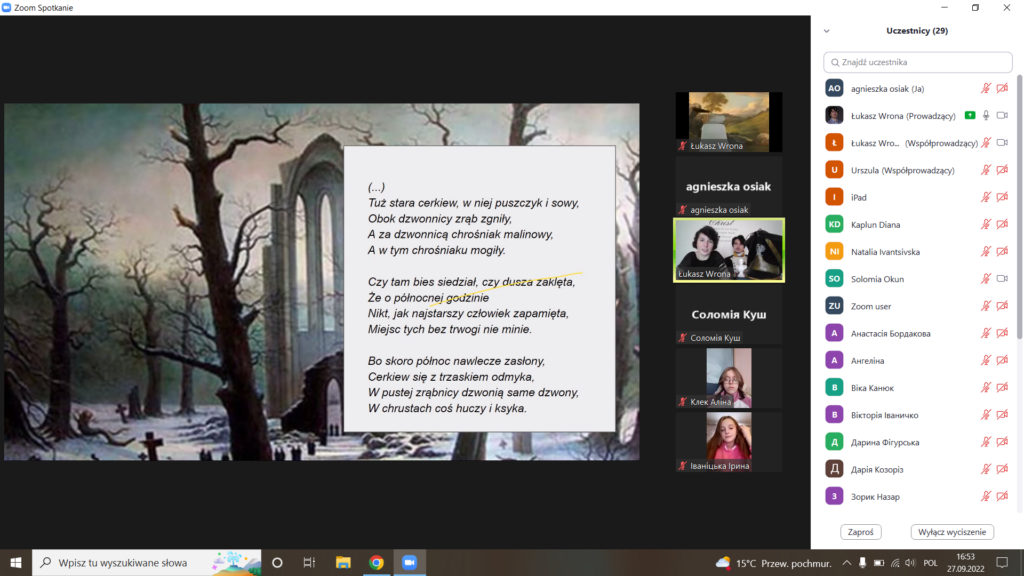Open Google Chrome from the taskbar
1024x576 pixels.
[375, 562]
